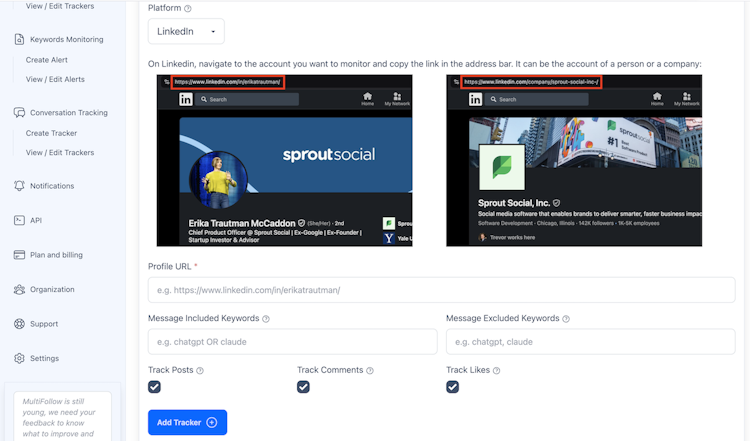Open the top View / Edit Trackers link
Screen dimensions: 750x441
tap(60, 6)
